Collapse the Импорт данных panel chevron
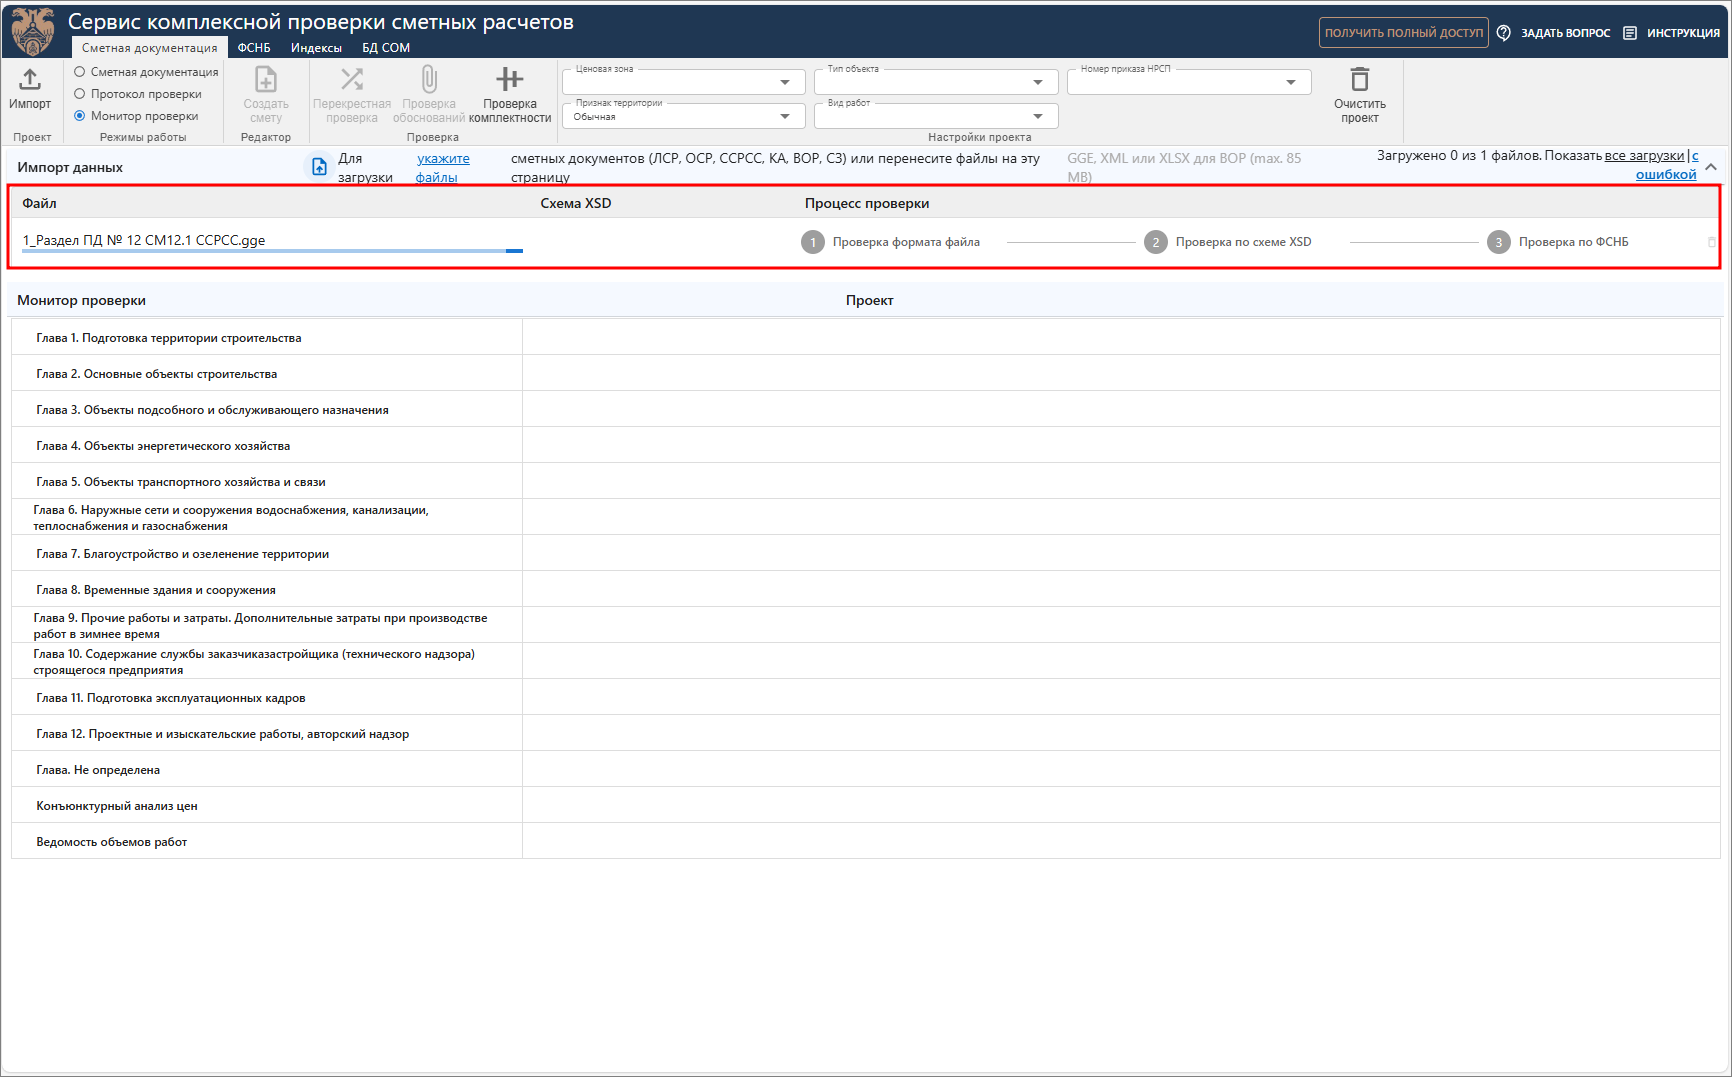This screenshot has width=1732, height=1077. [x=1711, y=167]
